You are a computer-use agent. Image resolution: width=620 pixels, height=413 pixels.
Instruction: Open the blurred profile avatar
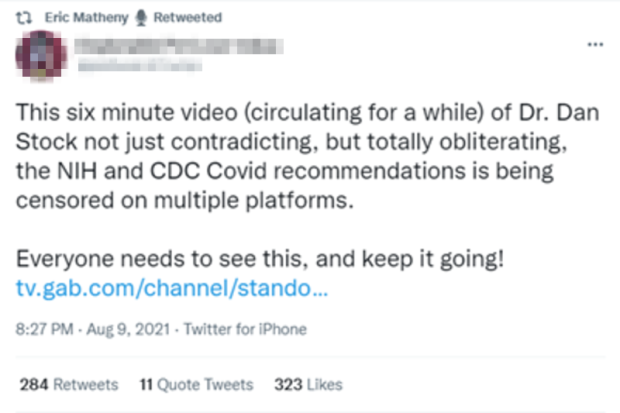[x=43, y=57]
